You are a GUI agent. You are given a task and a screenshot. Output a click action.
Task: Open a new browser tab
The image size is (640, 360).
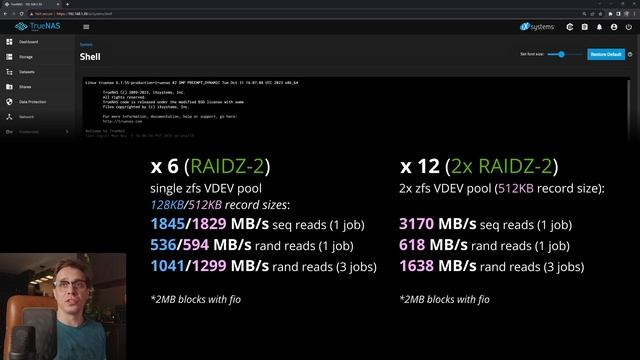point(67,4)
